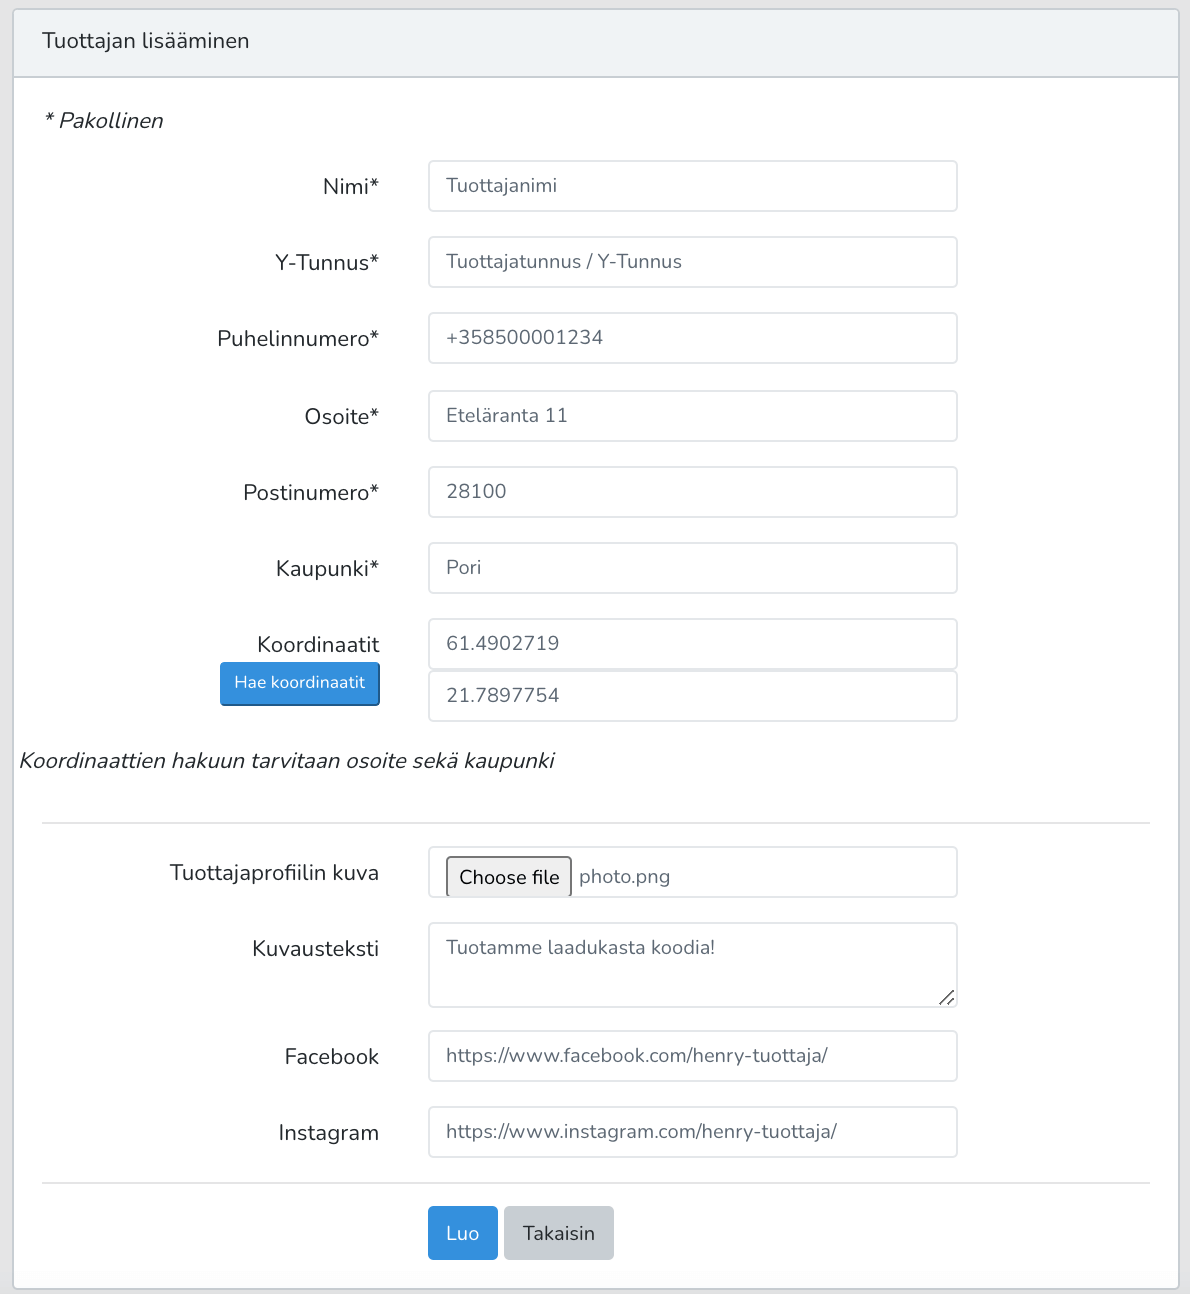This screenshot has width=1190, height=1294.
Task: Click the Osoite address field
Action: pyautogui.click(x=692, y=416)
